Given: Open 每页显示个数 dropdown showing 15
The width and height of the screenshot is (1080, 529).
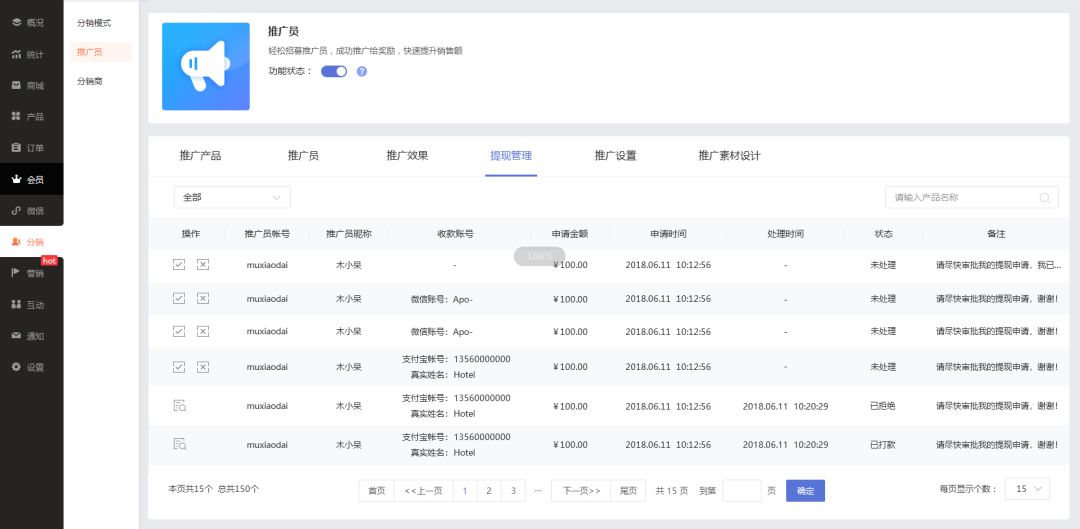Looking at the screenshot, I should coord(1027,489).
